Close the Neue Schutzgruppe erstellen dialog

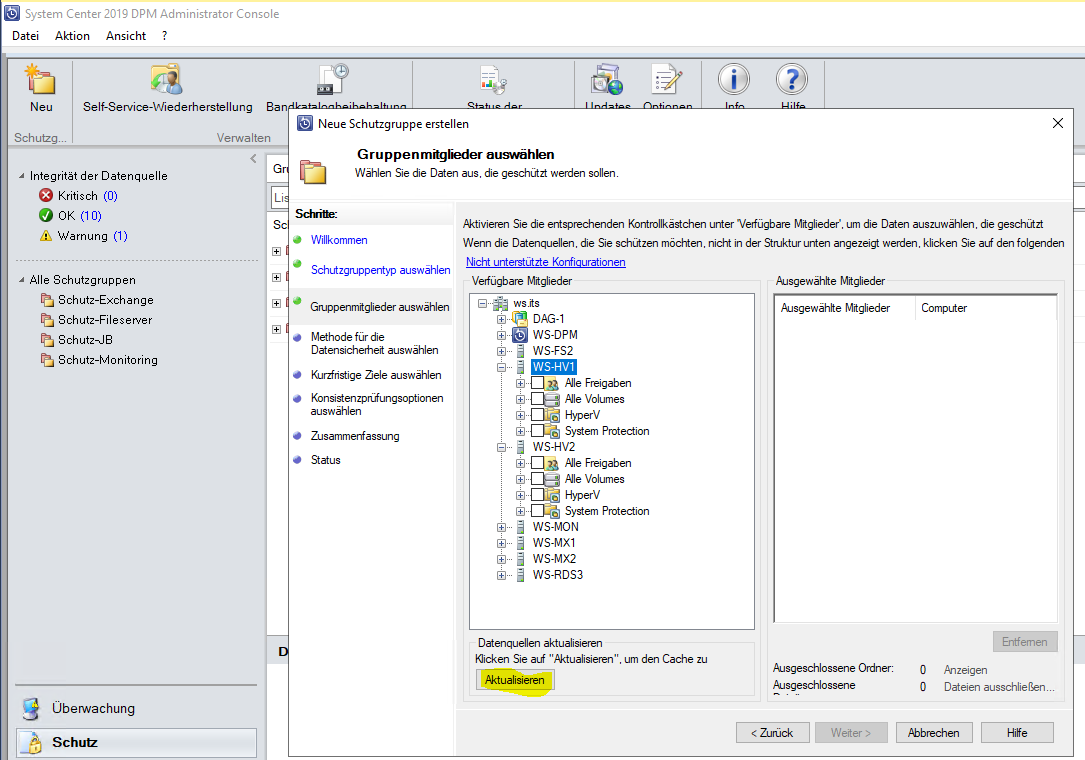[x=1057, y=123]
